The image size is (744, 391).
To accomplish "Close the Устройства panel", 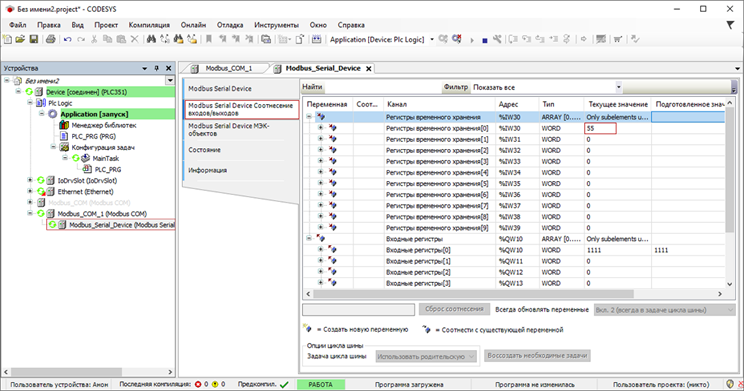I will (168, 68).
